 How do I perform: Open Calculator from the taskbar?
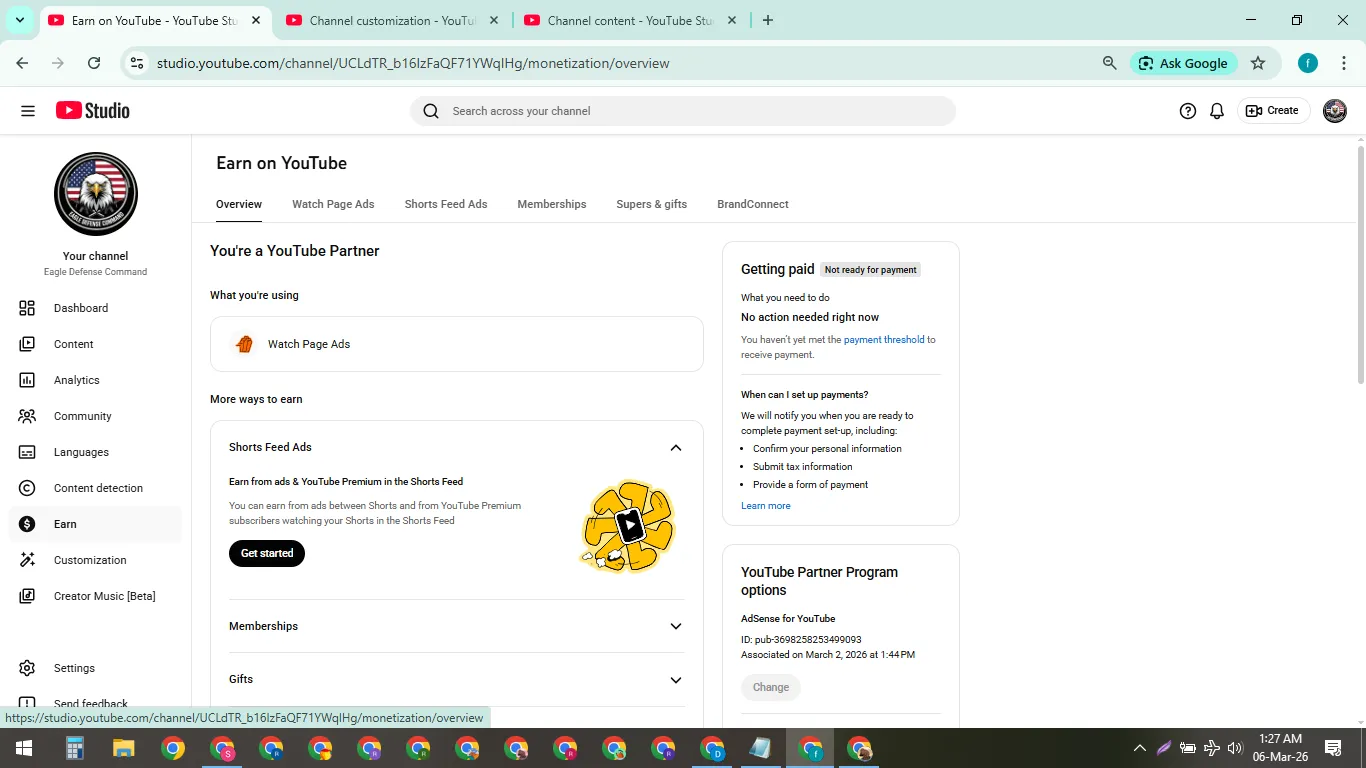click(74, 748)
